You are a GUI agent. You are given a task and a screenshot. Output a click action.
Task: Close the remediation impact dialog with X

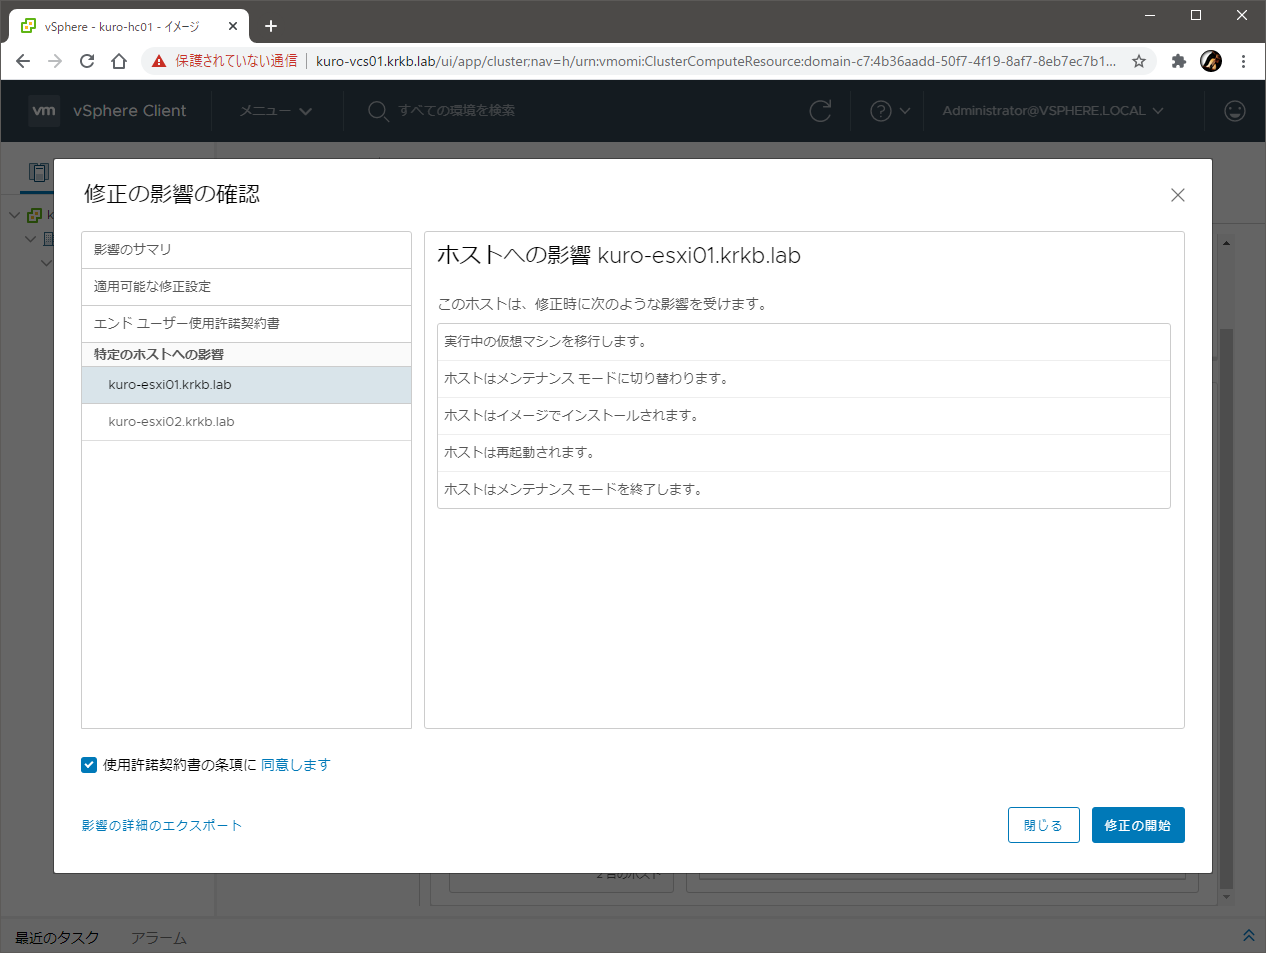pyautogui.click(x=1177, y=195)
